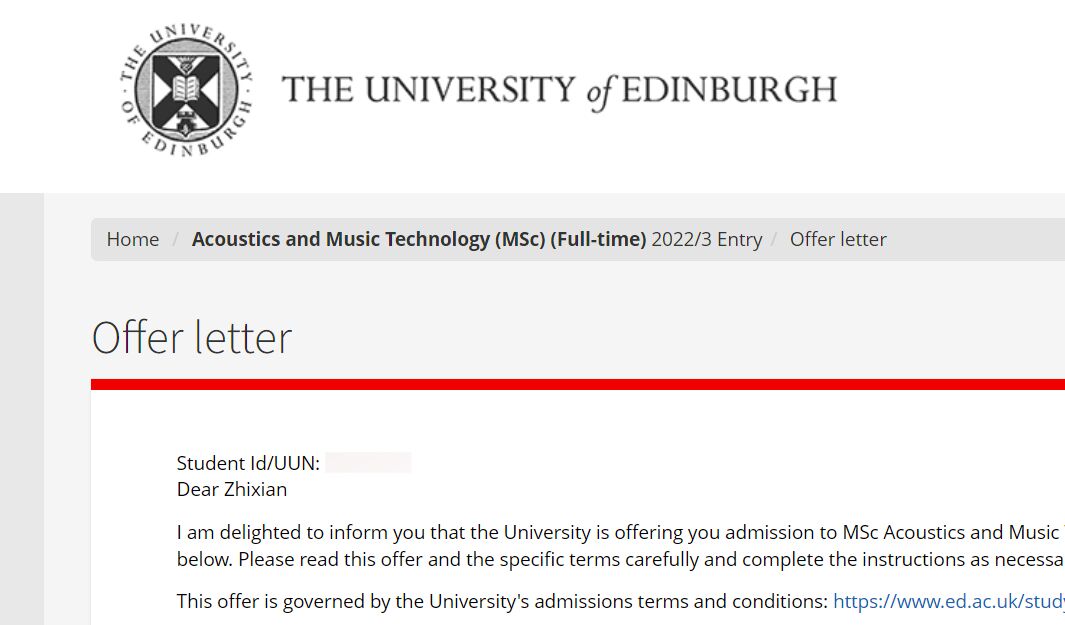Click the 'I am delighted to inform' sentence

621,532
